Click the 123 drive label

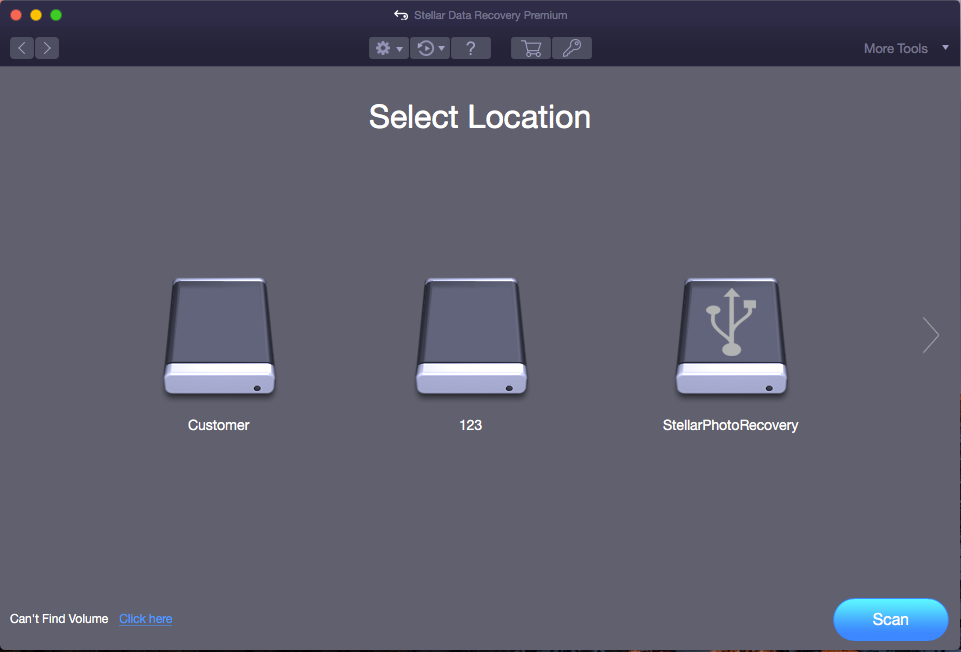(x=471, y=425)
